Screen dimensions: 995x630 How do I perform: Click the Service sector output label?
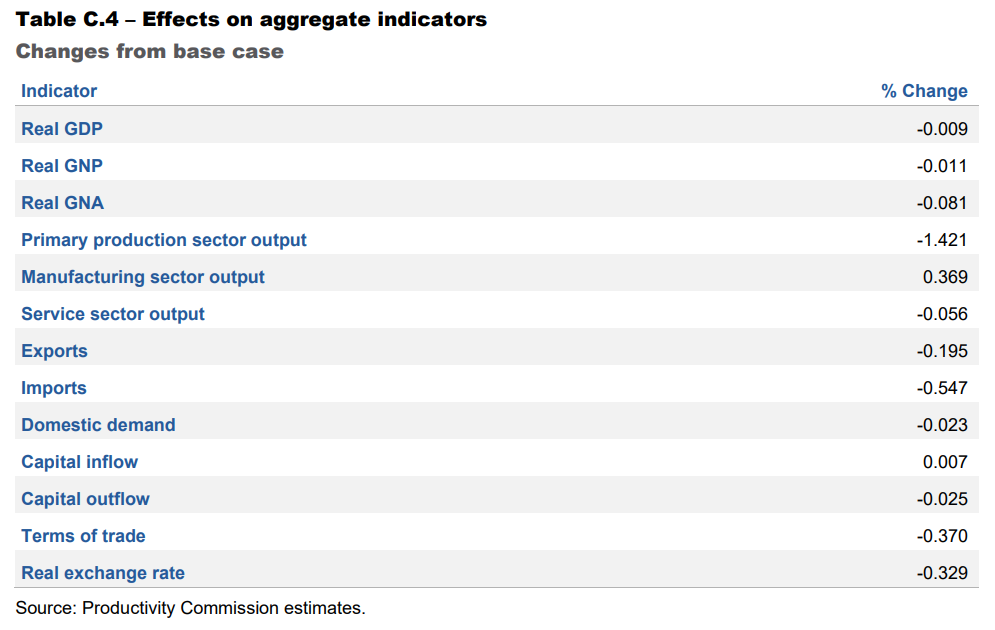(113, 314)
